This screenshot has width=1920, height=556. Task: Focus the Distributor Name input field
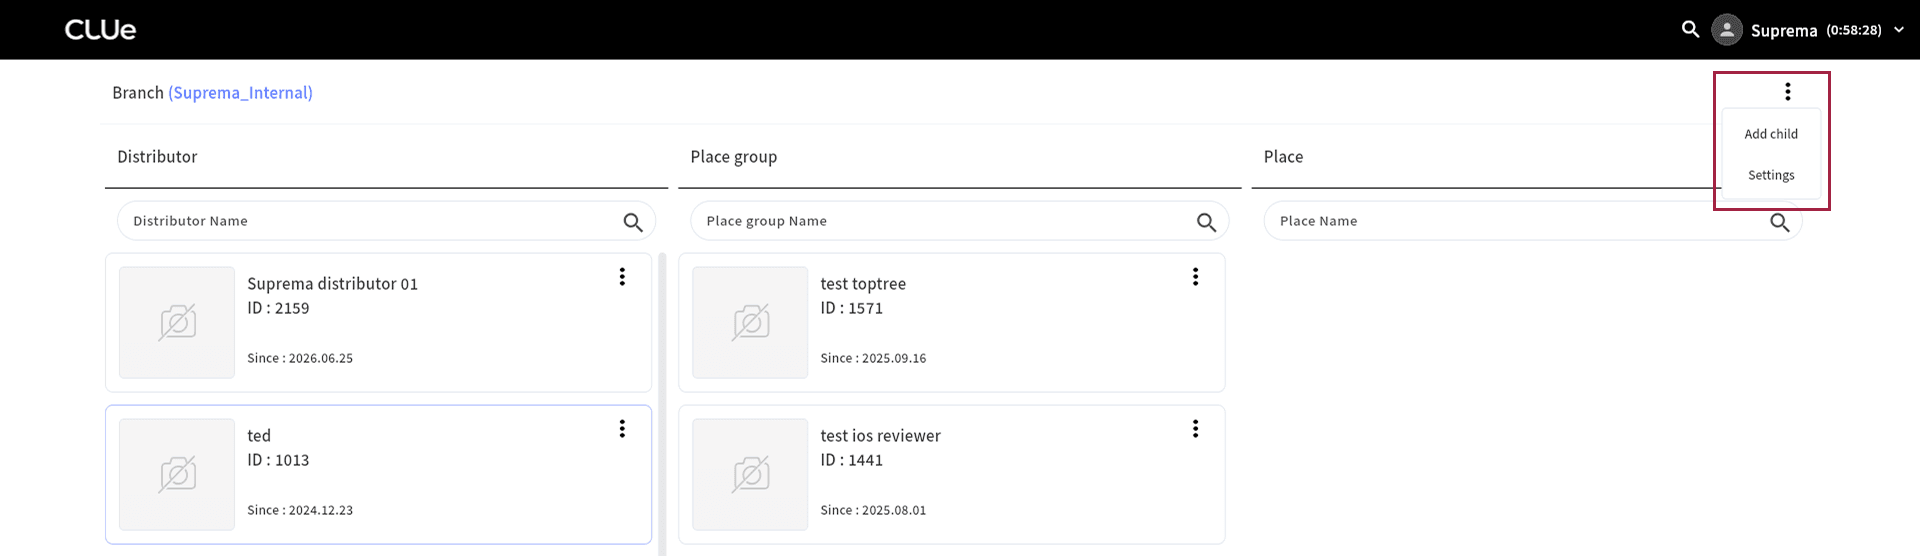[x=386, y=221]
